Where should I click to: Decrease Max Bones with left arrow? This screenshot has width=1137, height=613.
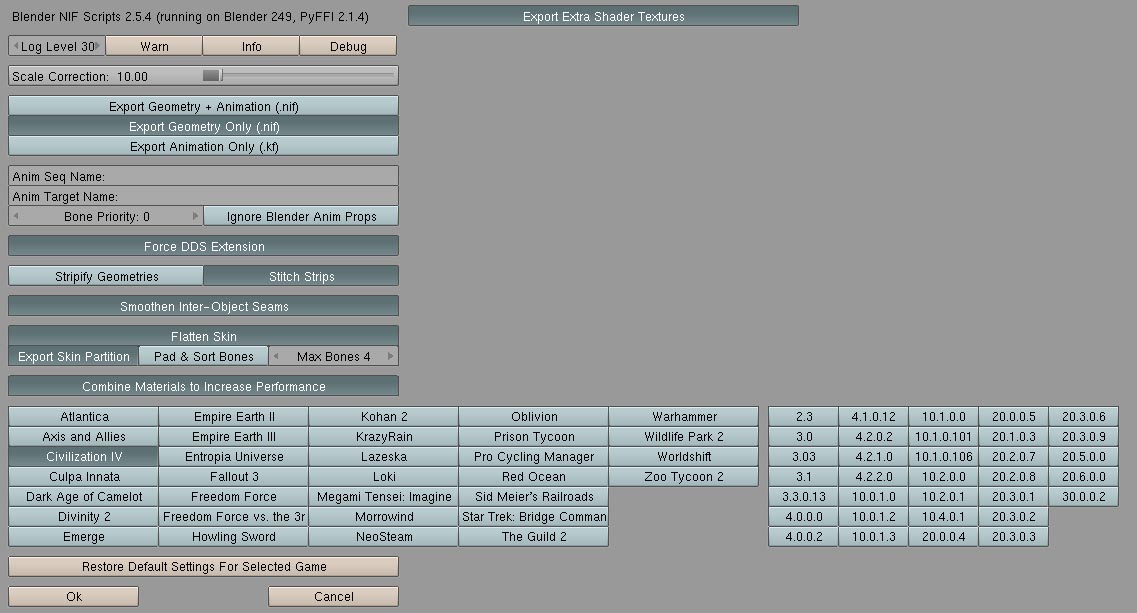276,355
